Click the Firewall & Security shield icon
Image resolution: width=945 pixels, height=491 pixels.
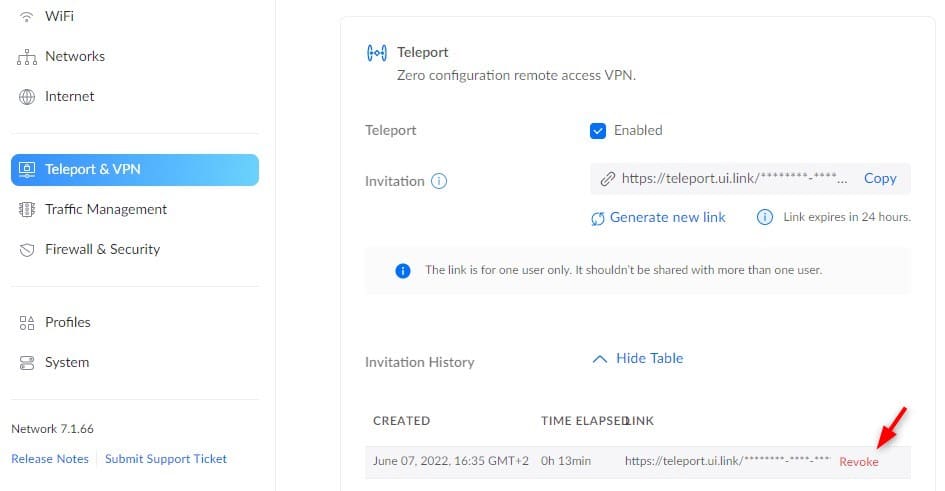click(x=27, y=249)
